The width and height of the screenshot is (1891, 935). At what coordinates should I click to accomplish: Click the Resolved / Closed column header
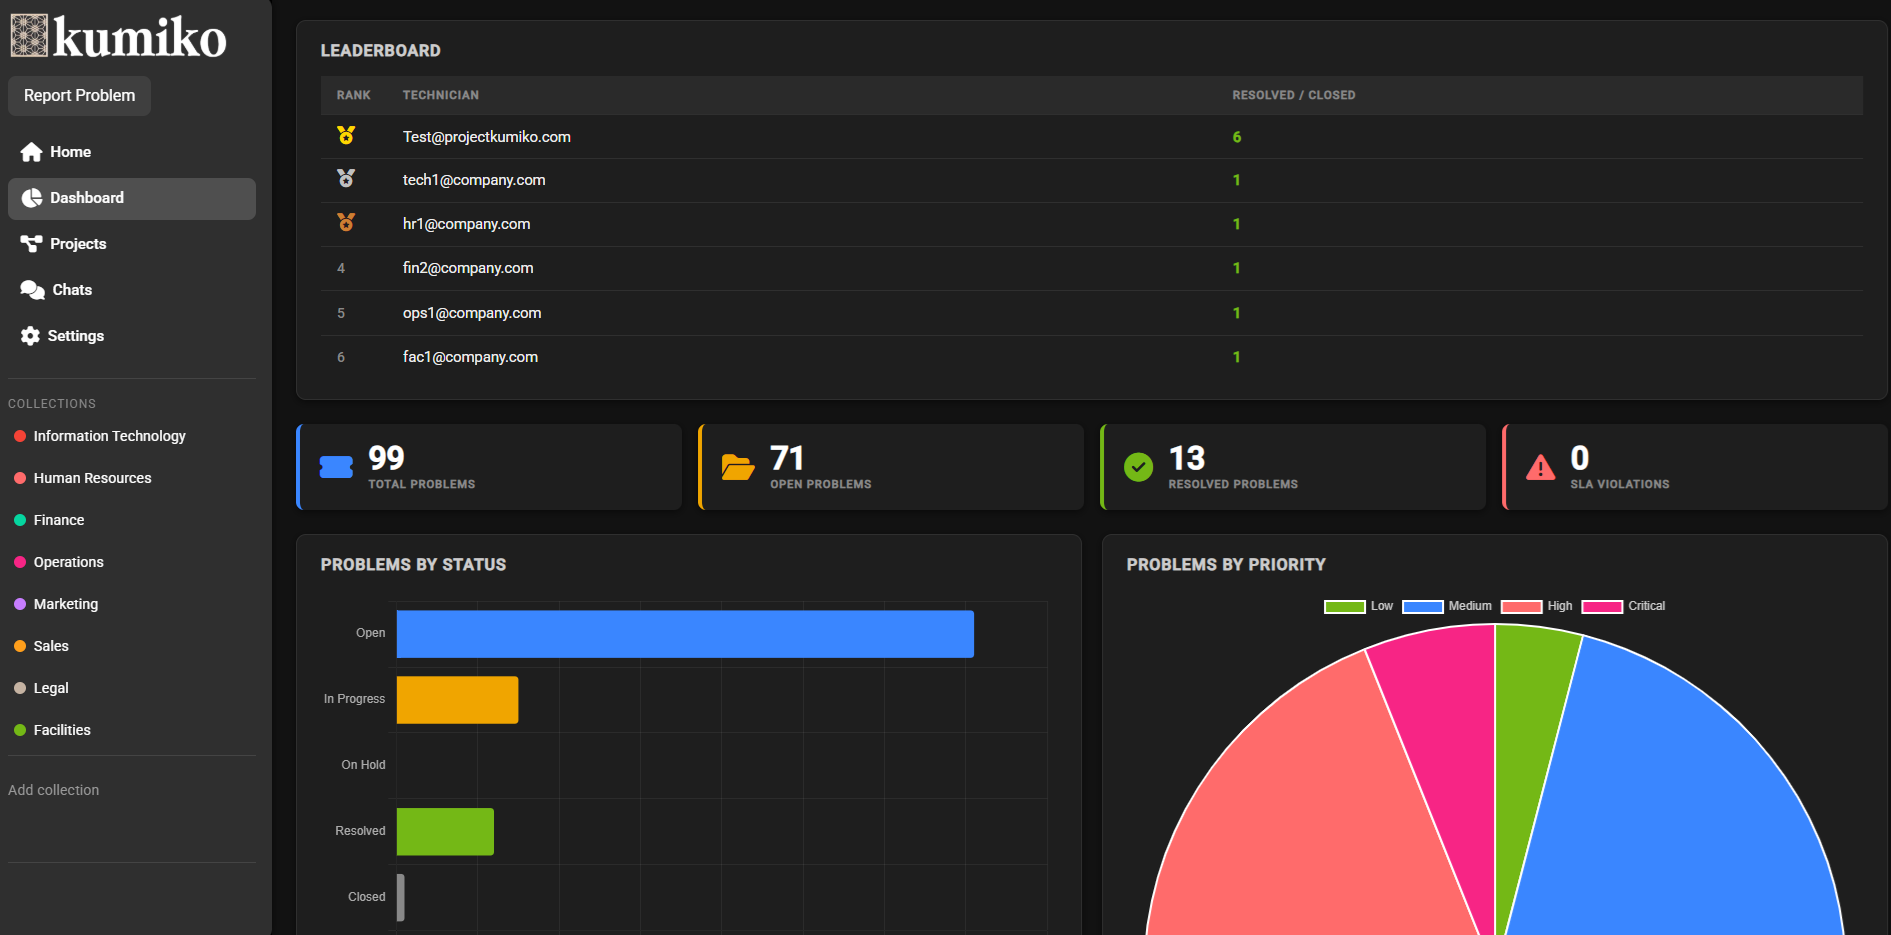click(x=1294, y=95)
